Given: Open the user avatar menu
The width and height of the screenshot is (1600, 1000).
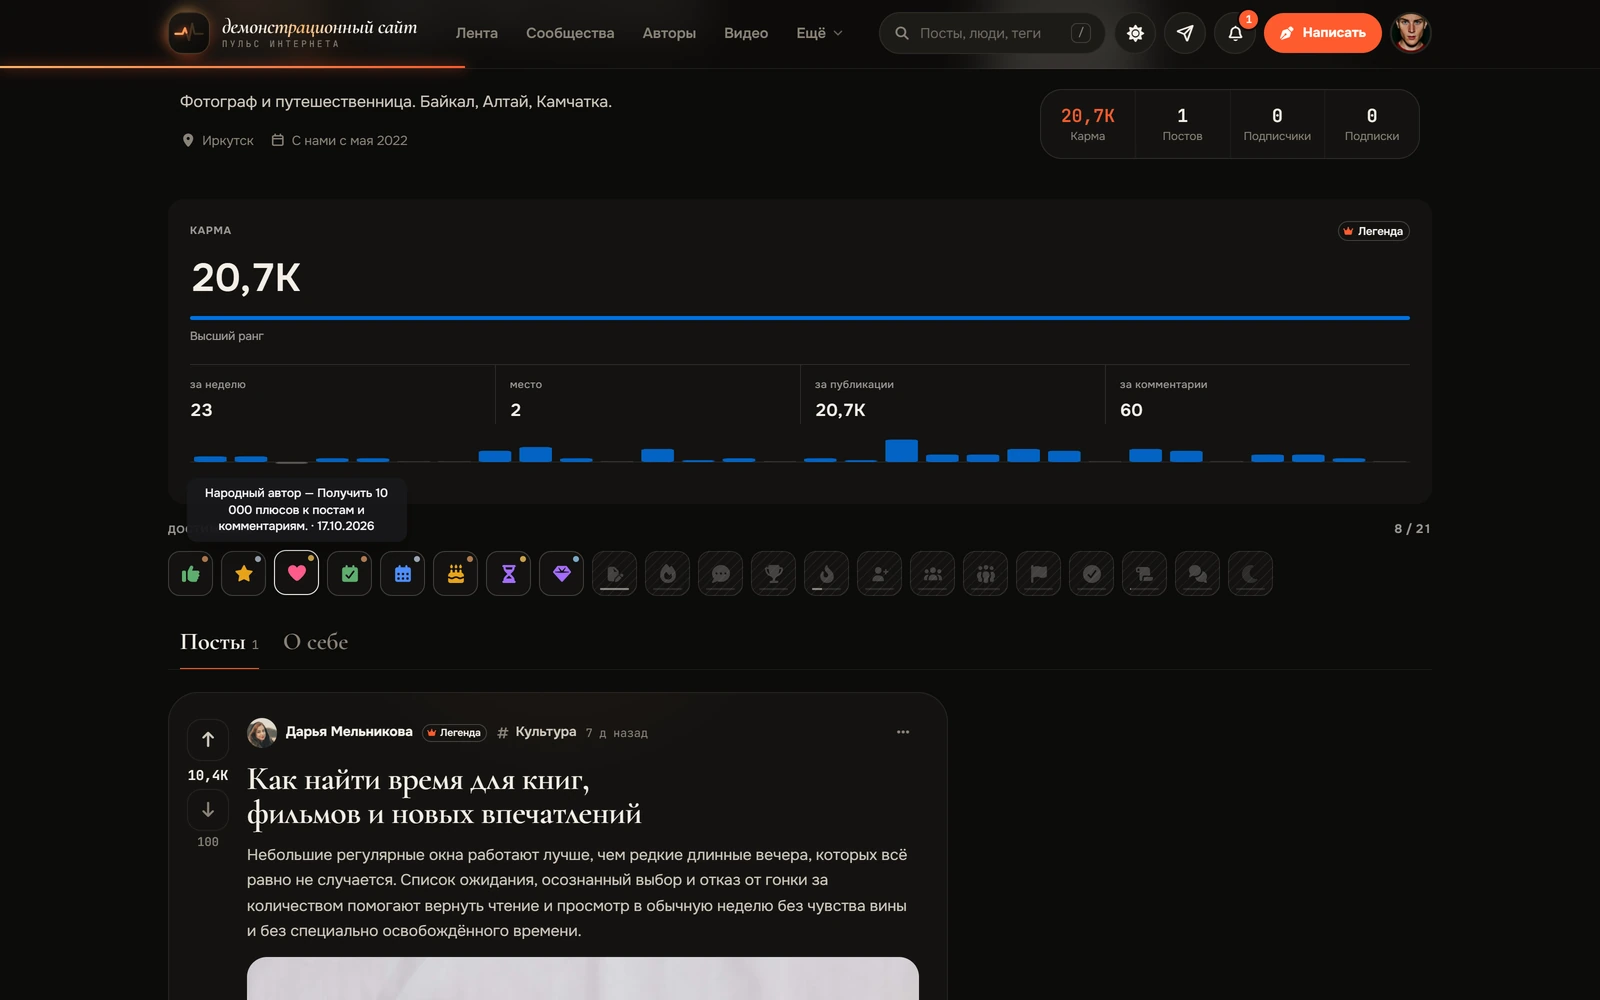Looking at the screenshot, I should pyautogui.click(x=1411, y=33).
